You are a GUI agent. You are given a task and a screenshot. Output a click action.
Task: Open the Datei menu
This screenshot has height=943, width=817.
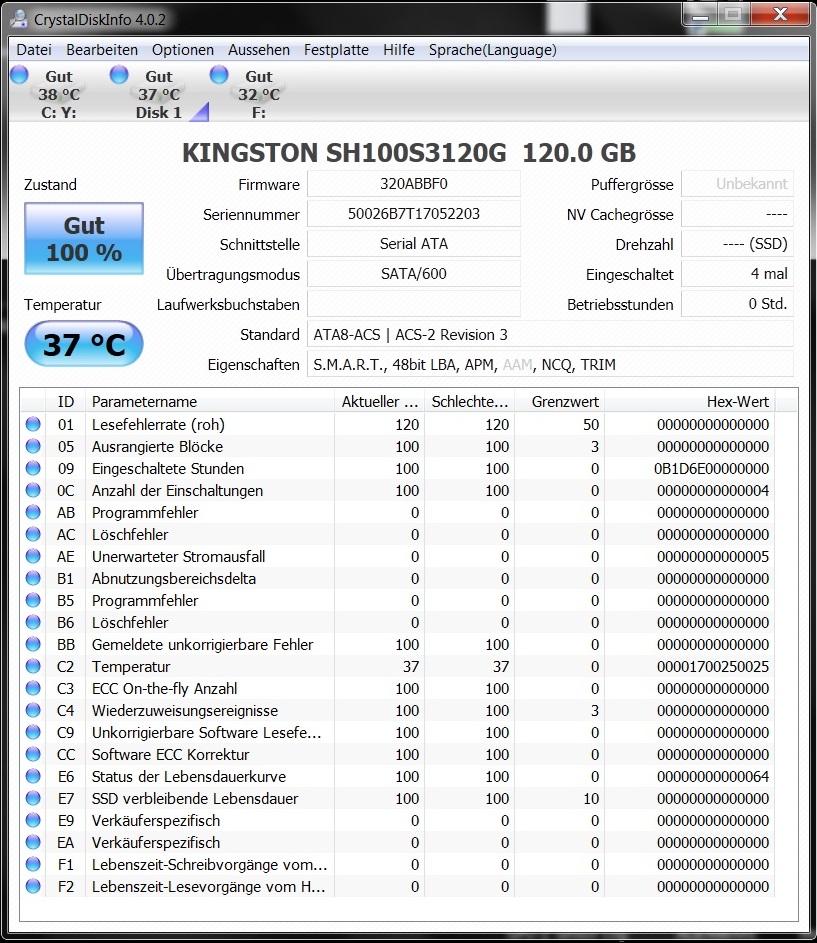click(34, 50)
